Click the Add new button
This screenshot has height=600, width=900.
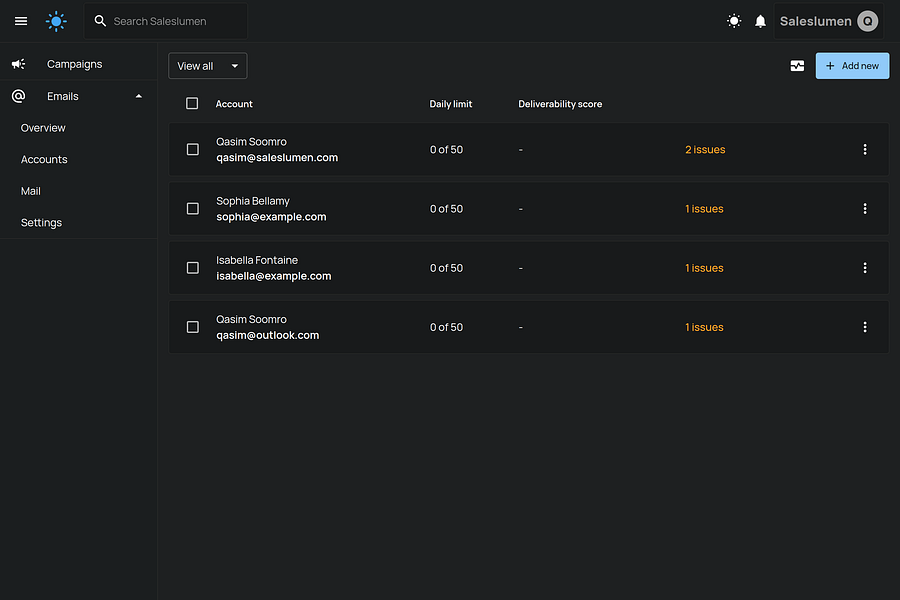click(852, 66)
